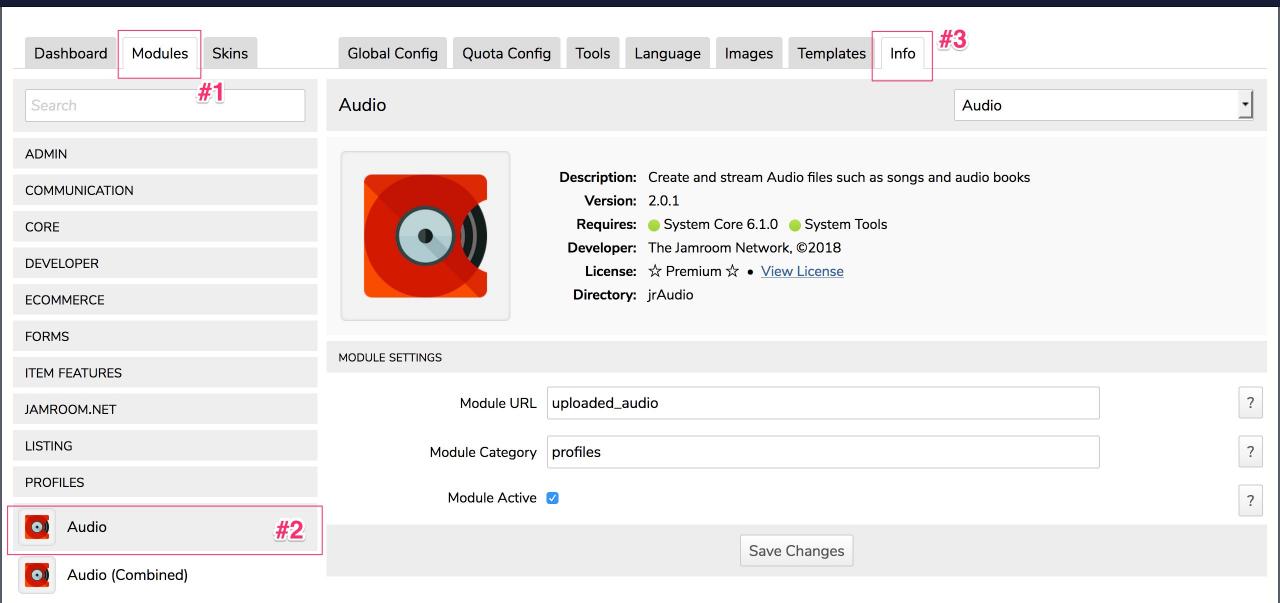Focus the Module URL text field
Screen dimensions: 1280x603
(x=822, y=403)
